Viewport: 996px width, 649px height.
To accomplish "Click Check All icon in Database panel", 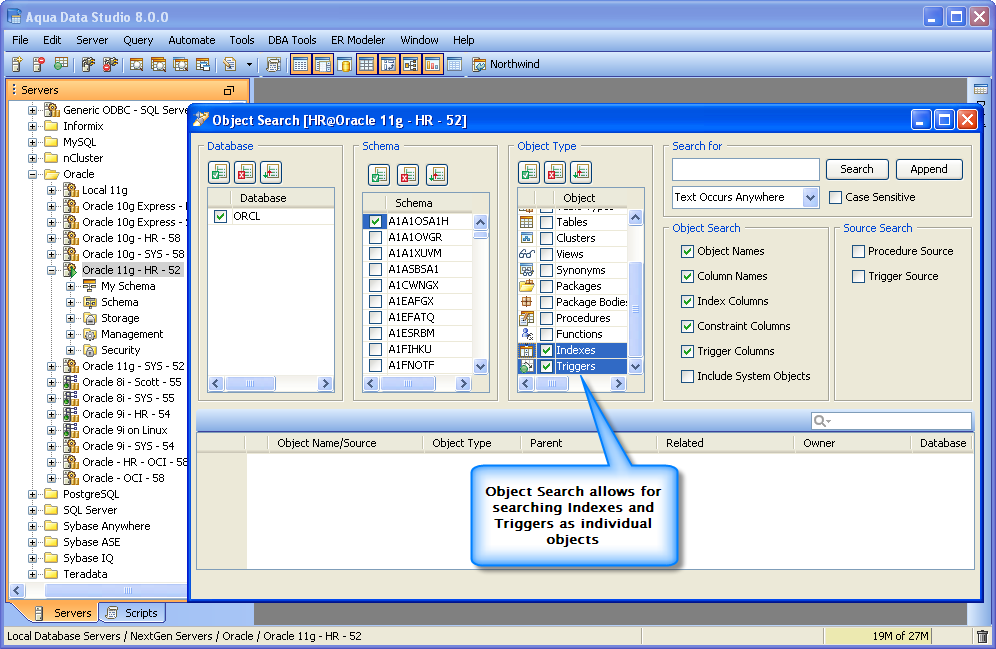I will (x=219, y=172).
